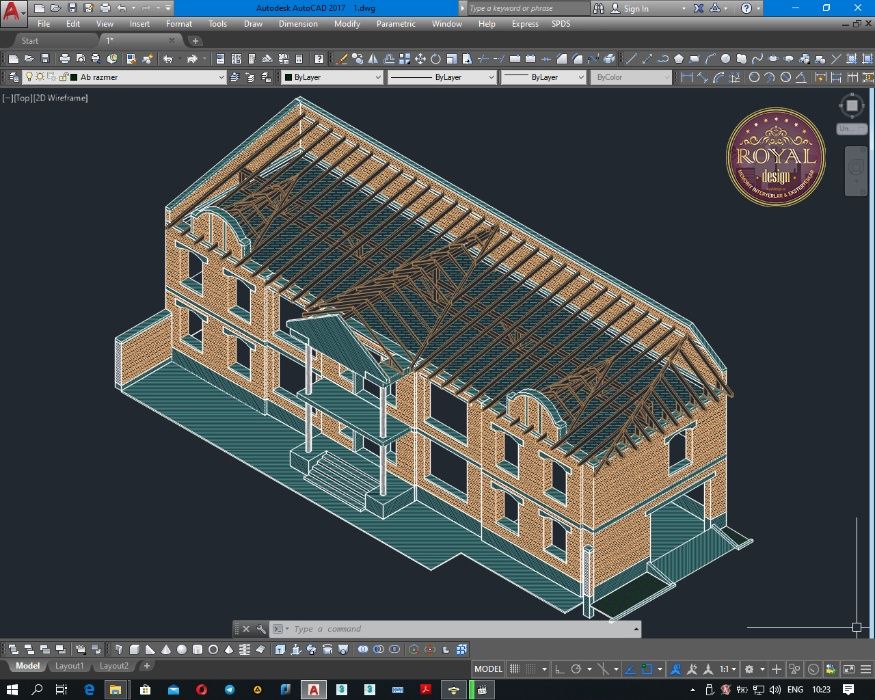Open the workspace switching gear icon
Image resolution: width=875 pixels, height=700 pixels.
point(749,668)
